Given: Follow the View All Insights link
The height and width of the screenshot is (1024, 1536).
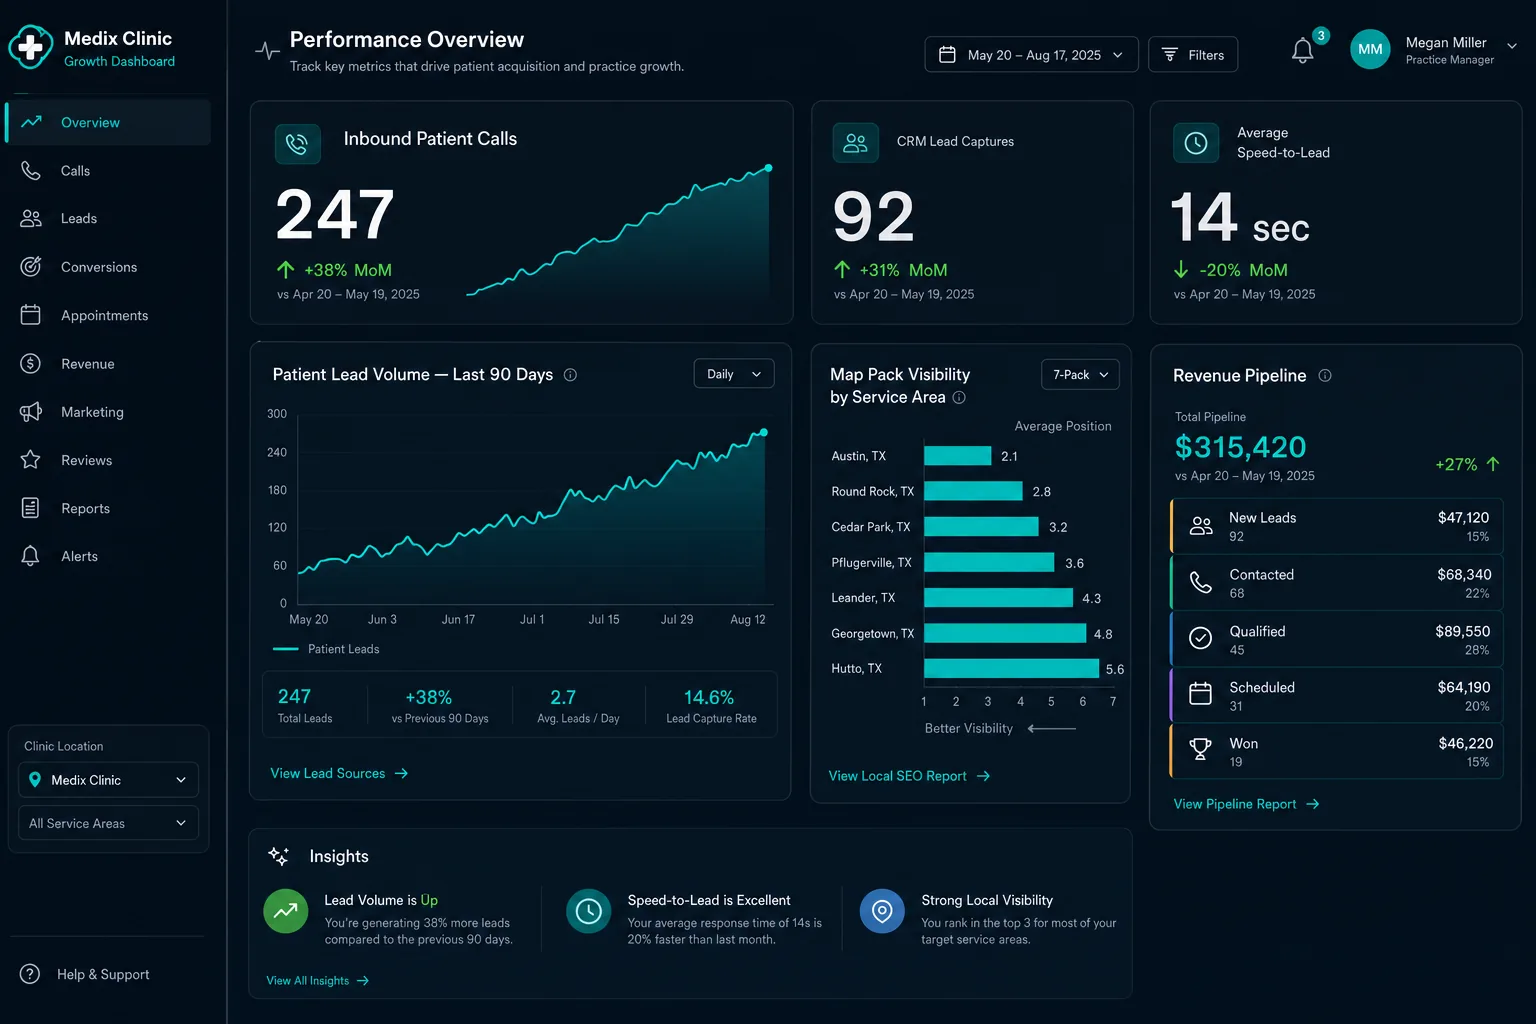Looking at the screenshot, I should tap(318, 981).
